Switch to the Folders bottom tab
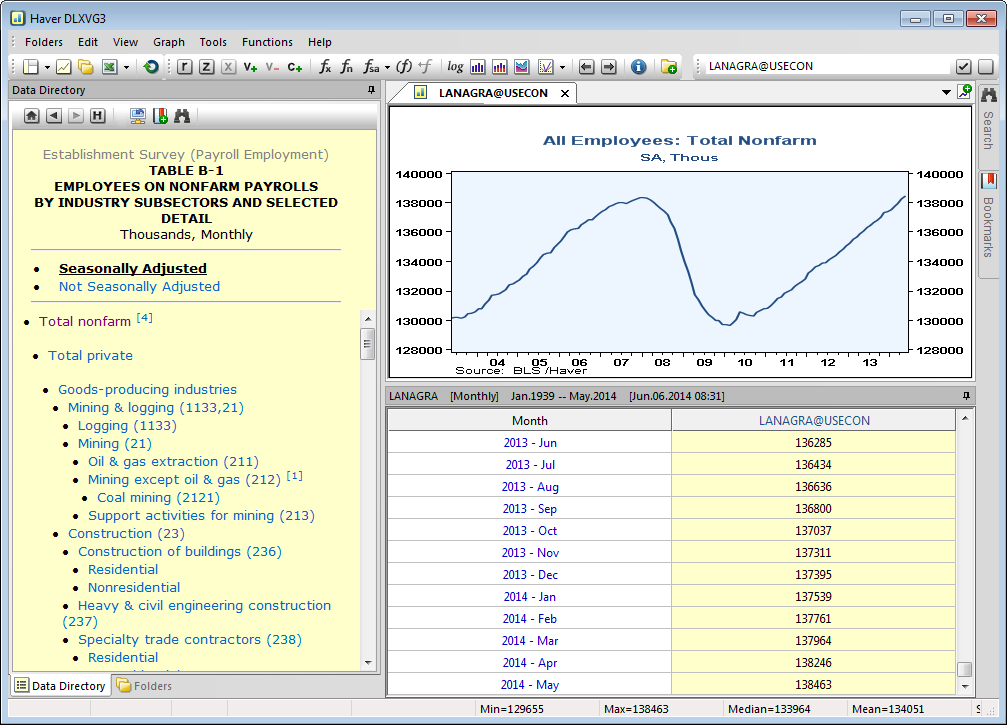 tap(144, 686)
